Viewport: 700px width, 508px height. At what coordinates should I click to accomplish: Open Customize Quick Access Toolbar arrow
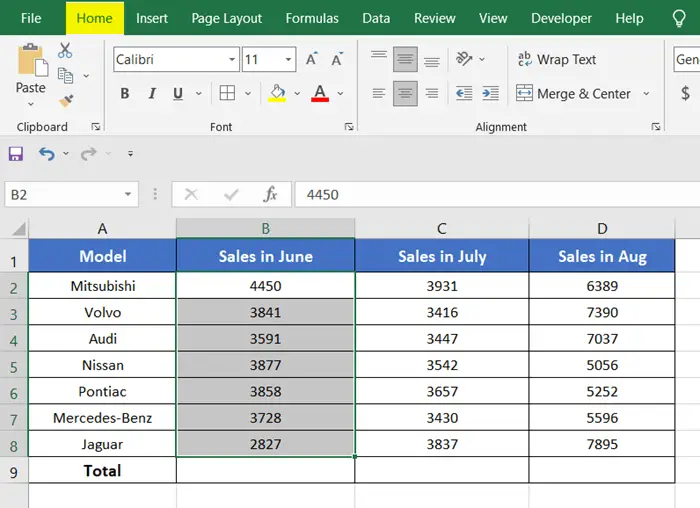(x=130, y=154)
